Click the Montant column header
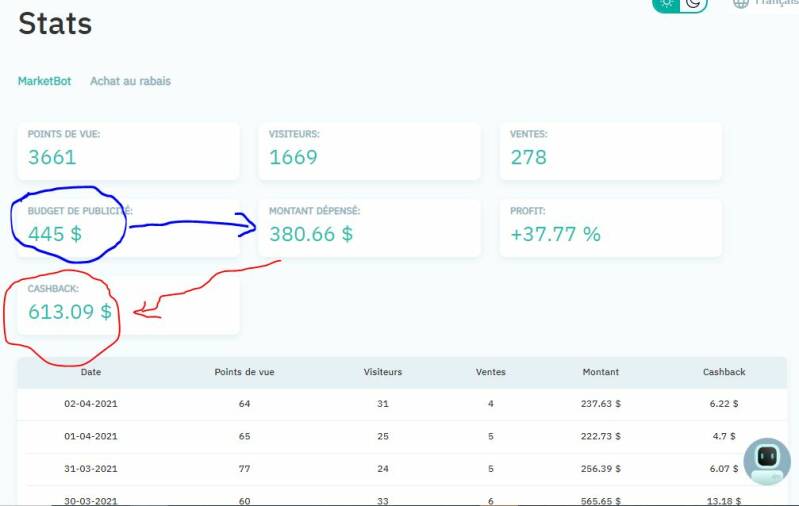 pos(601,372)
